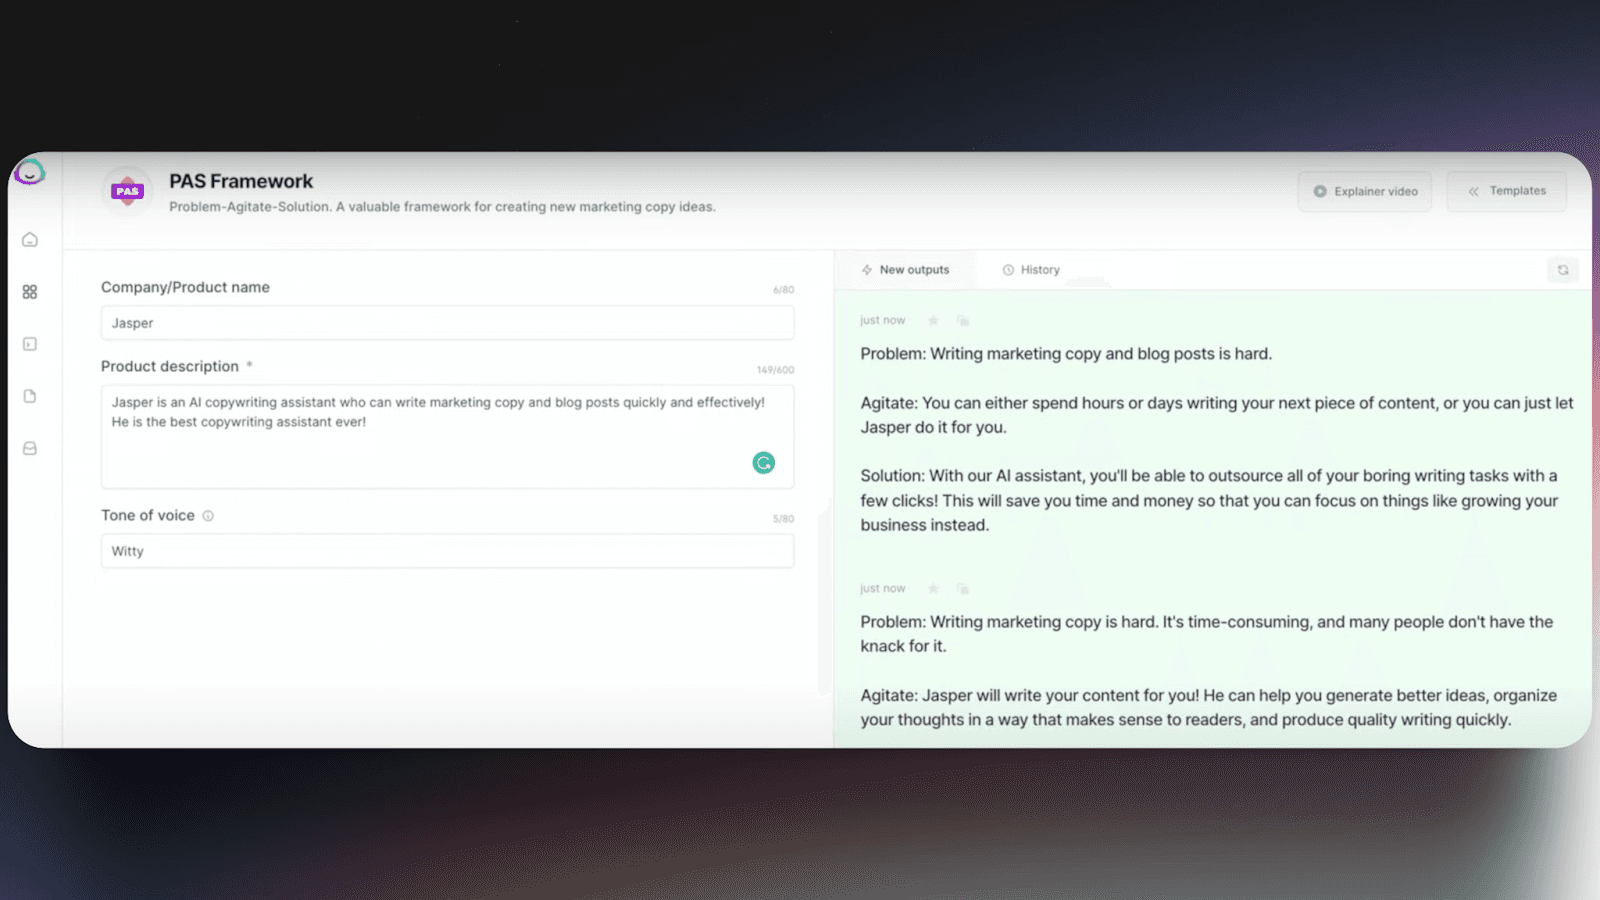Click the Tone of voice info icon
Image resolution: width=1600 pixels, height=900 pixels.
click(x=208, y=516)
